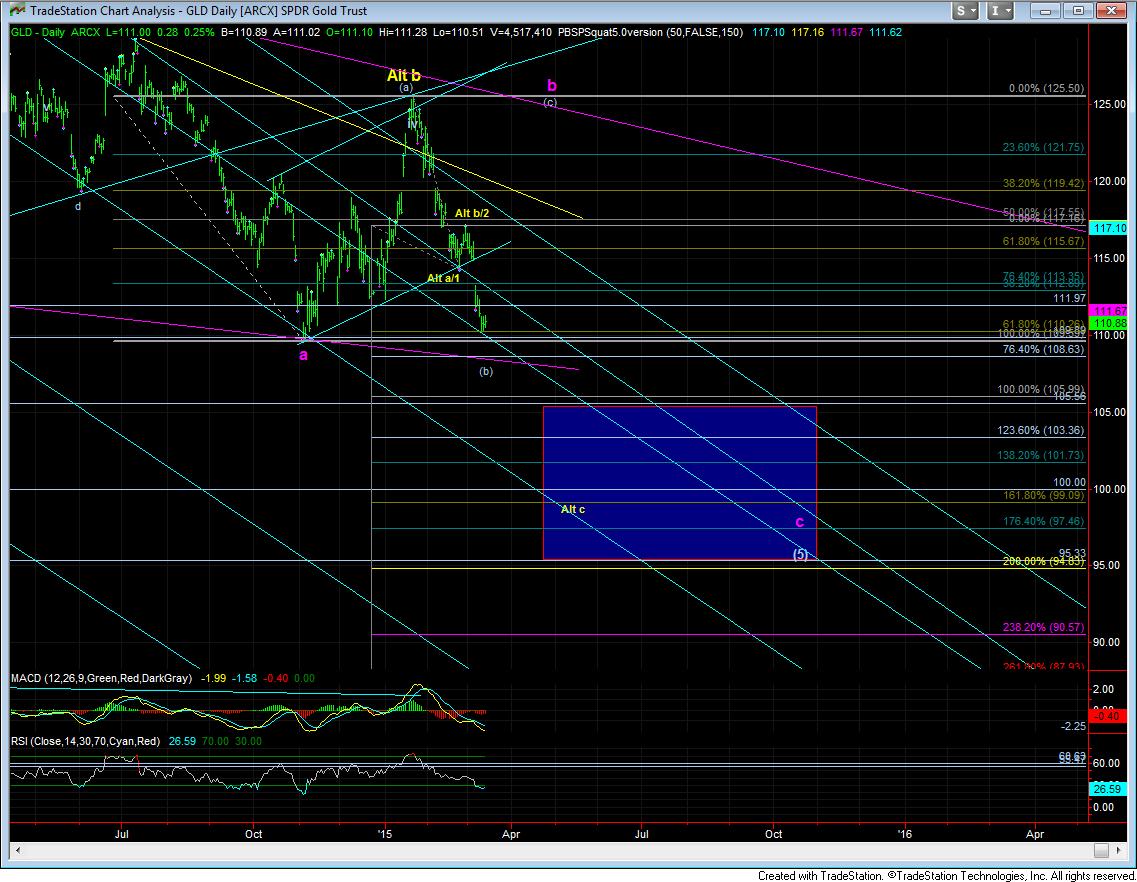The image size is (1137, 882).
Task: Click the yellow 'Alt b' wave label
Action: coord(402,75)
